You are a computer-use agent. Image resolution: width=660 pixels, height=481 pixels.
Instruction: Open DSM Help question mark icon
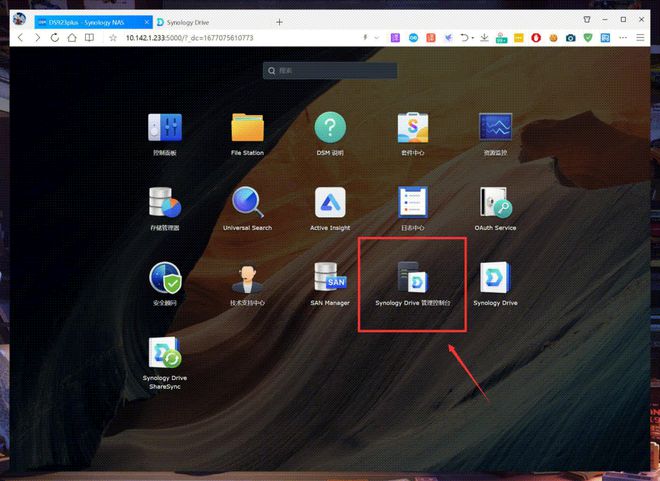[330, 127]
